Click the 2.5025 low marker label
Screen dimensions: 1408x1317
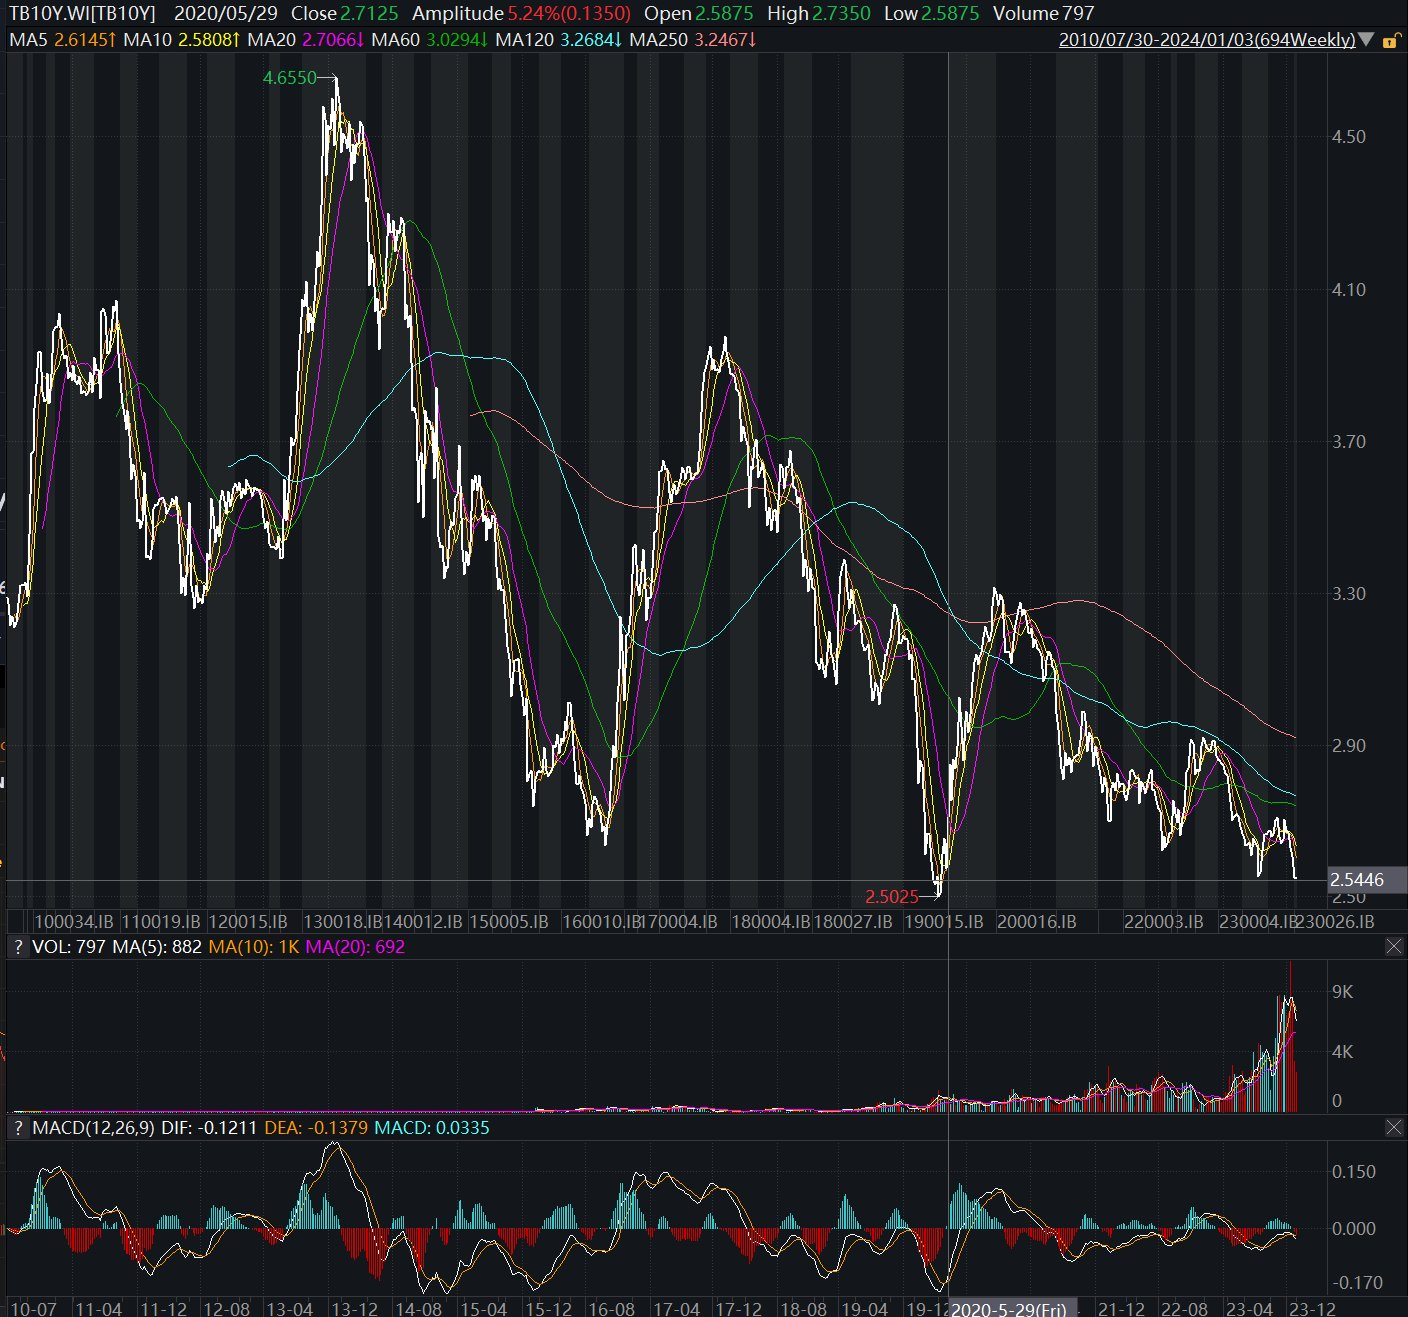click(x=892, y=896)
